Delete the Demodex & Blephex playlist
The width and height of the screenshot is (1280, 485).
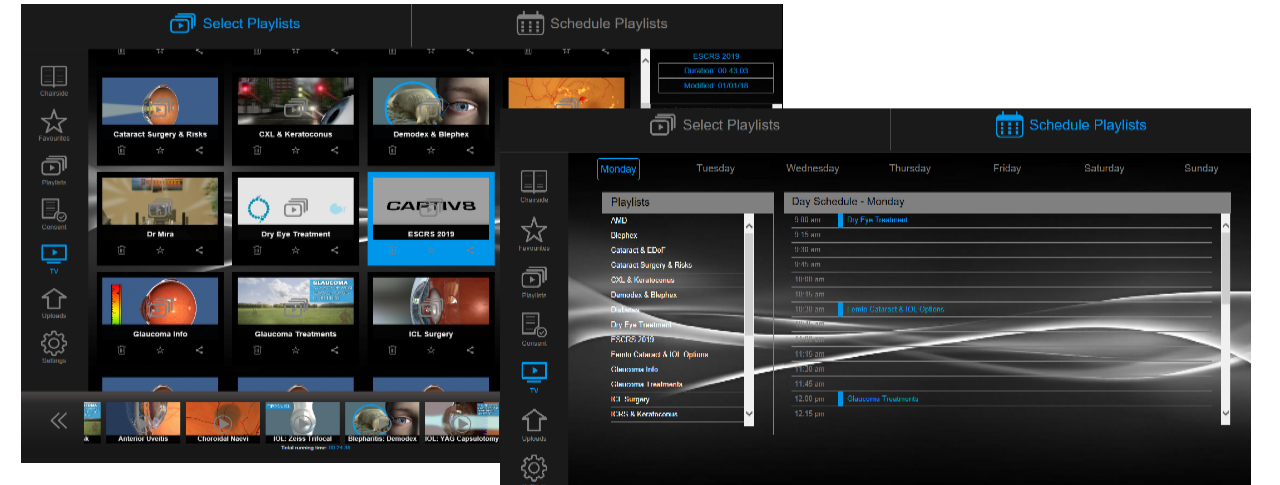[x=392, y=150]
